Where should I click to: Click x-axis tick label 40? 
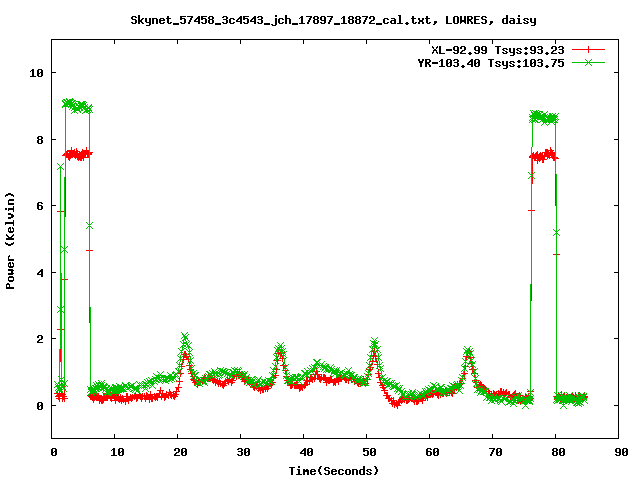(306, 452)
